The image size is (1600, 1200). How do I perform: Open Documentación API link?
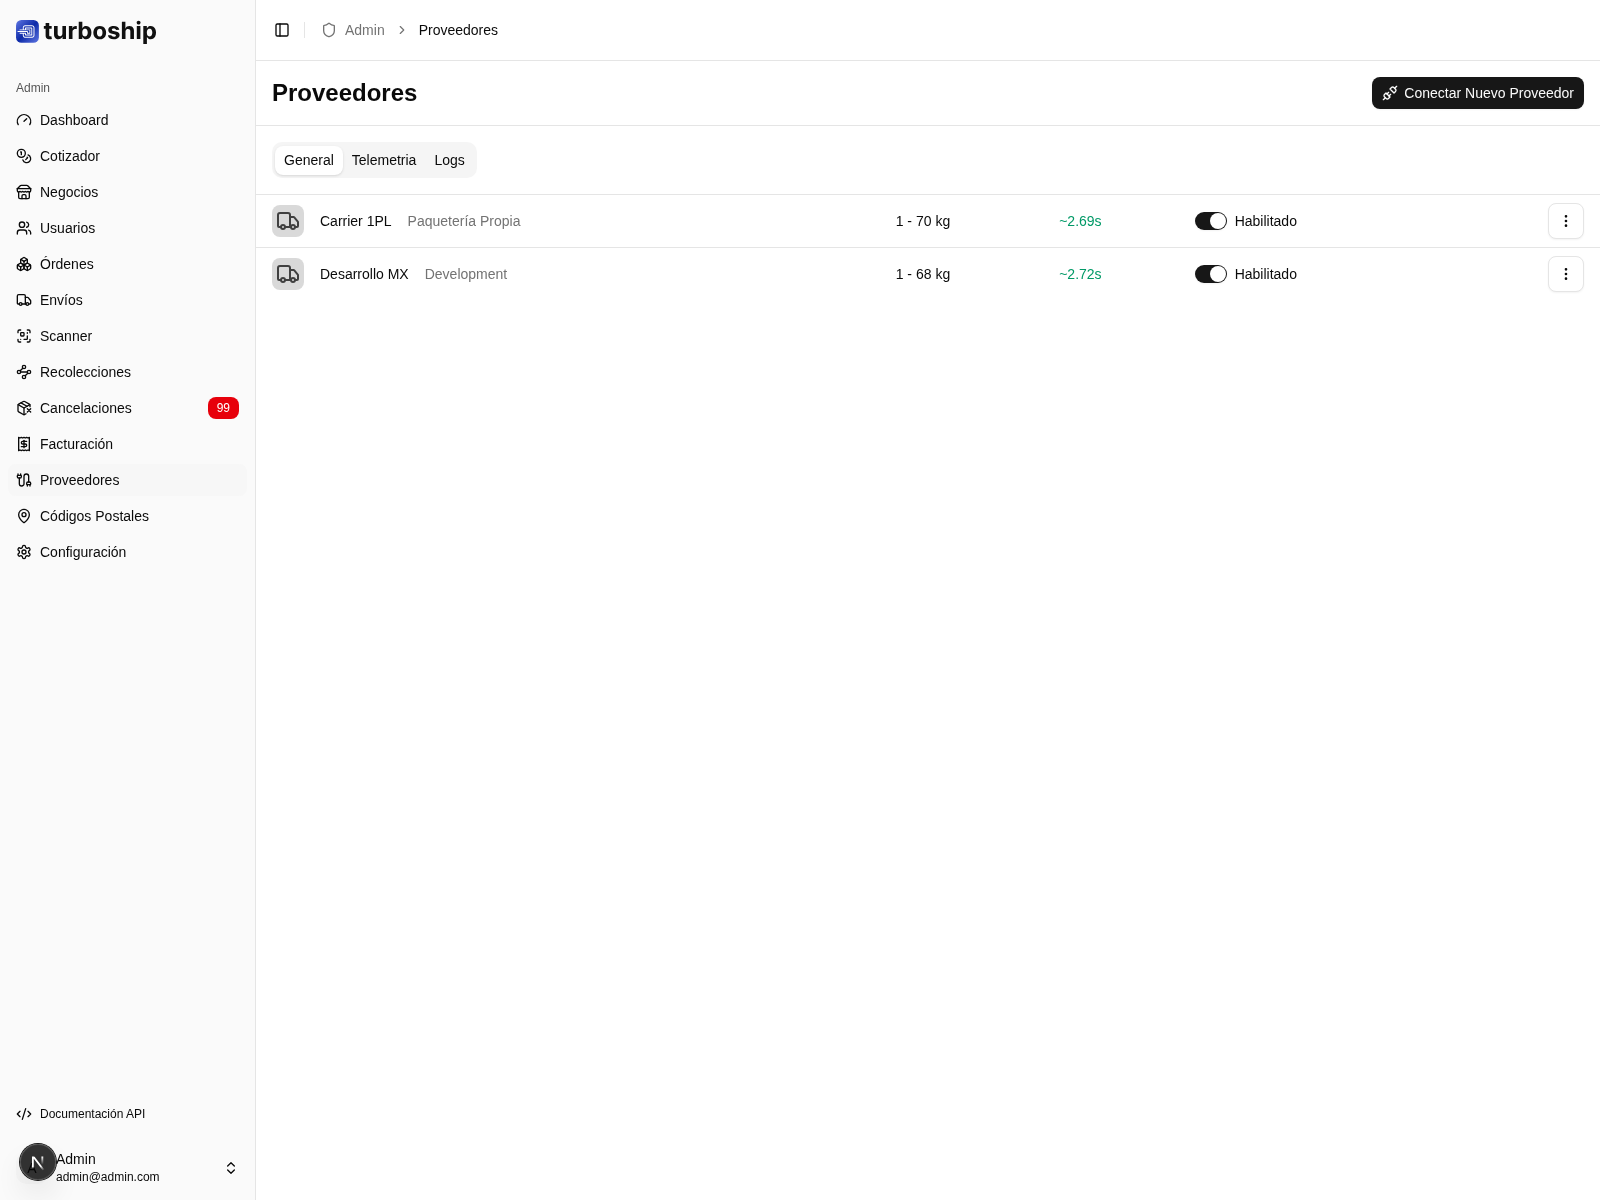pyautogui.click(x=93, y=1114)
